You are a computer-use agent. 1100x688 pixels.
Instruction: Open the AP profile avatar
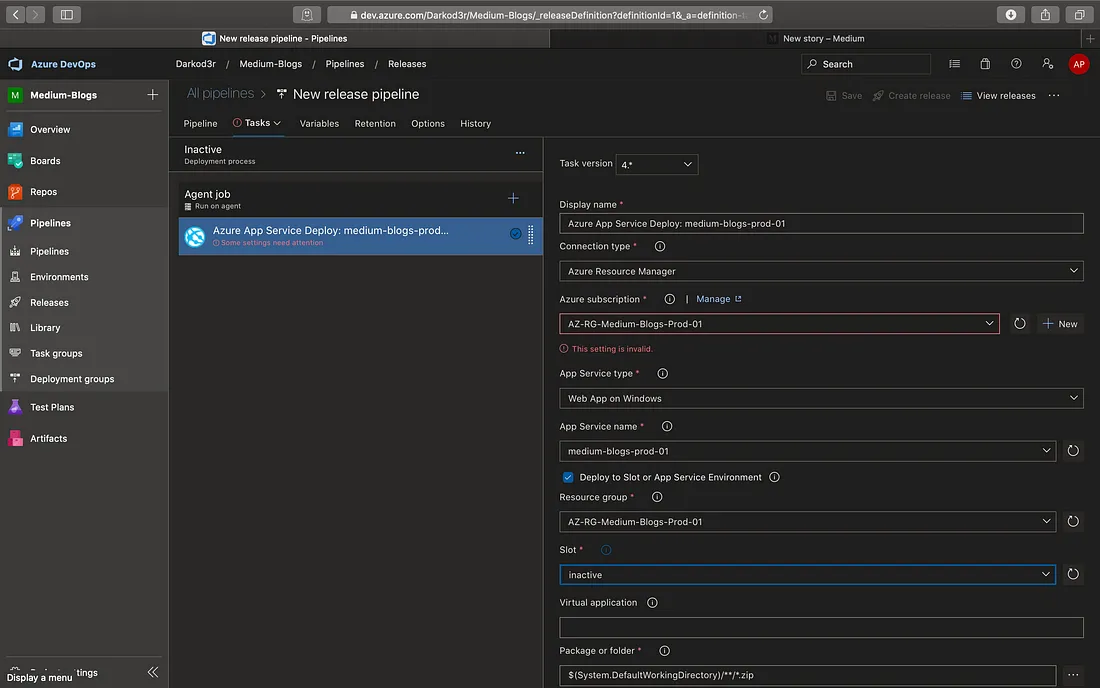pyautogui.click(x=1079, y=64)
